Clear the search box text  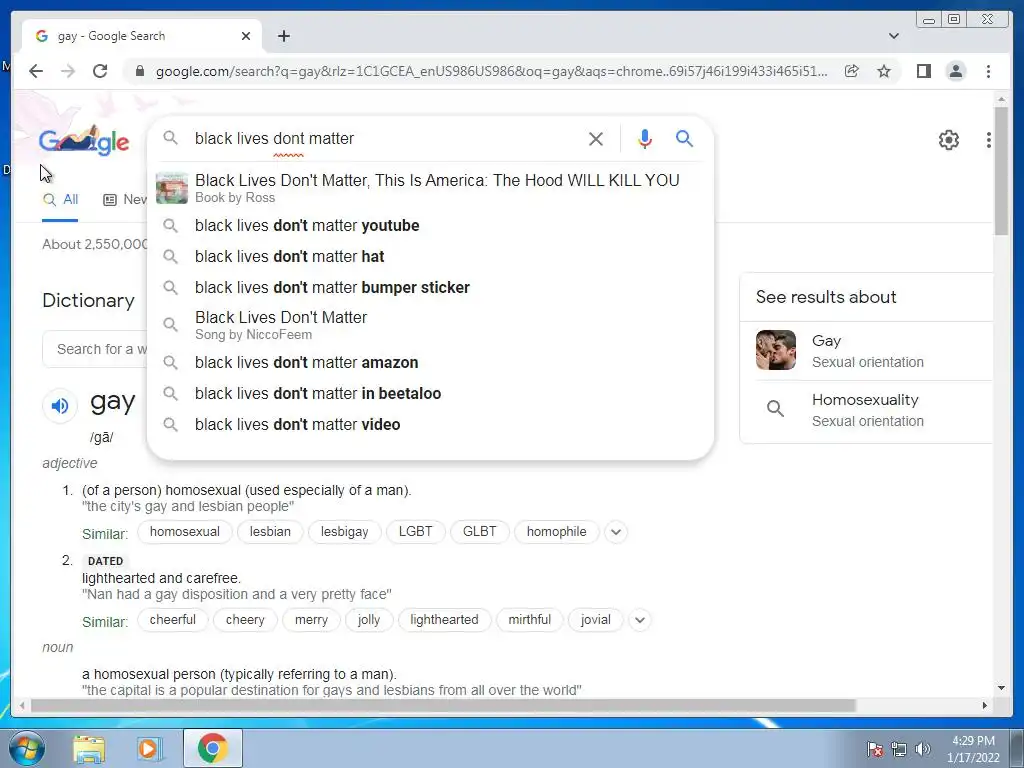(596, 138)
